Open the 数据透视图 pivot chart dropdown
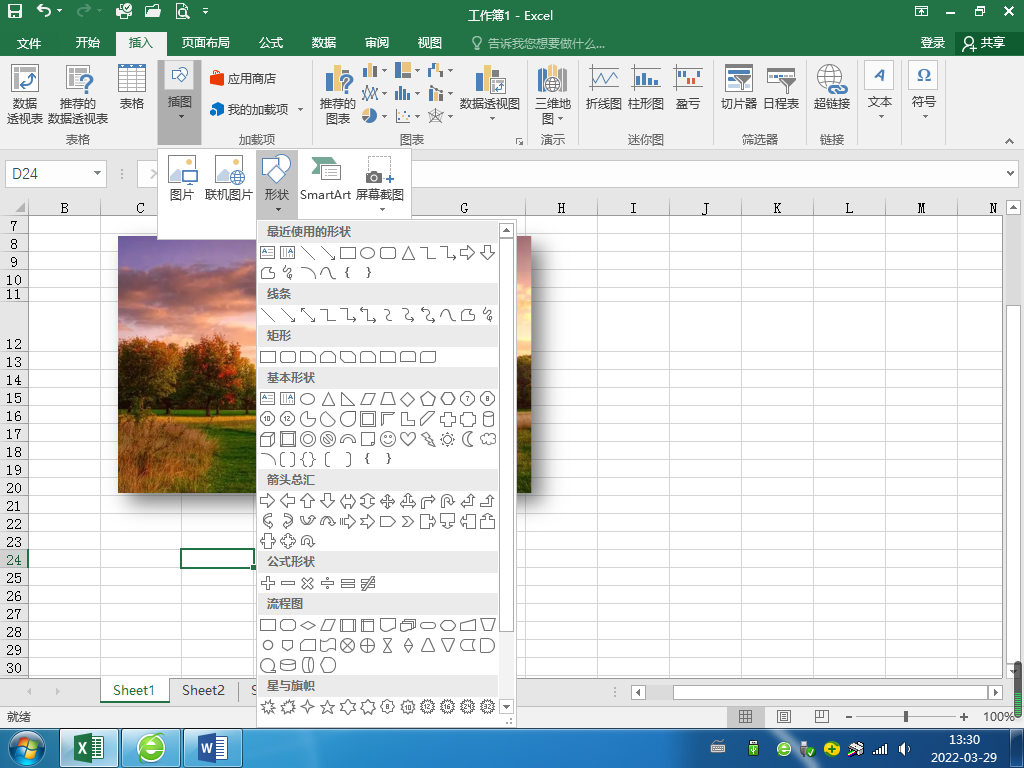Screen dimensions: 1024x768 (x=492, y=119)
